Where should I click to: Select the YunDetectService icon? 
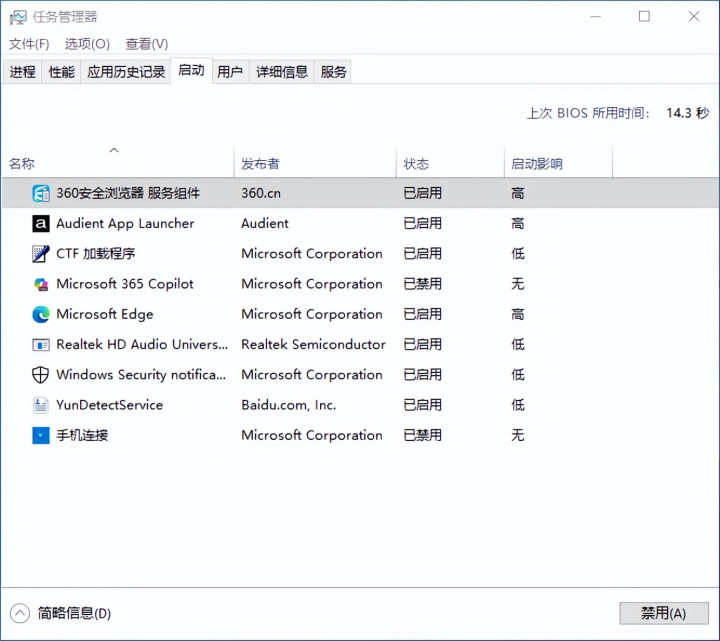tap(41, 405)
